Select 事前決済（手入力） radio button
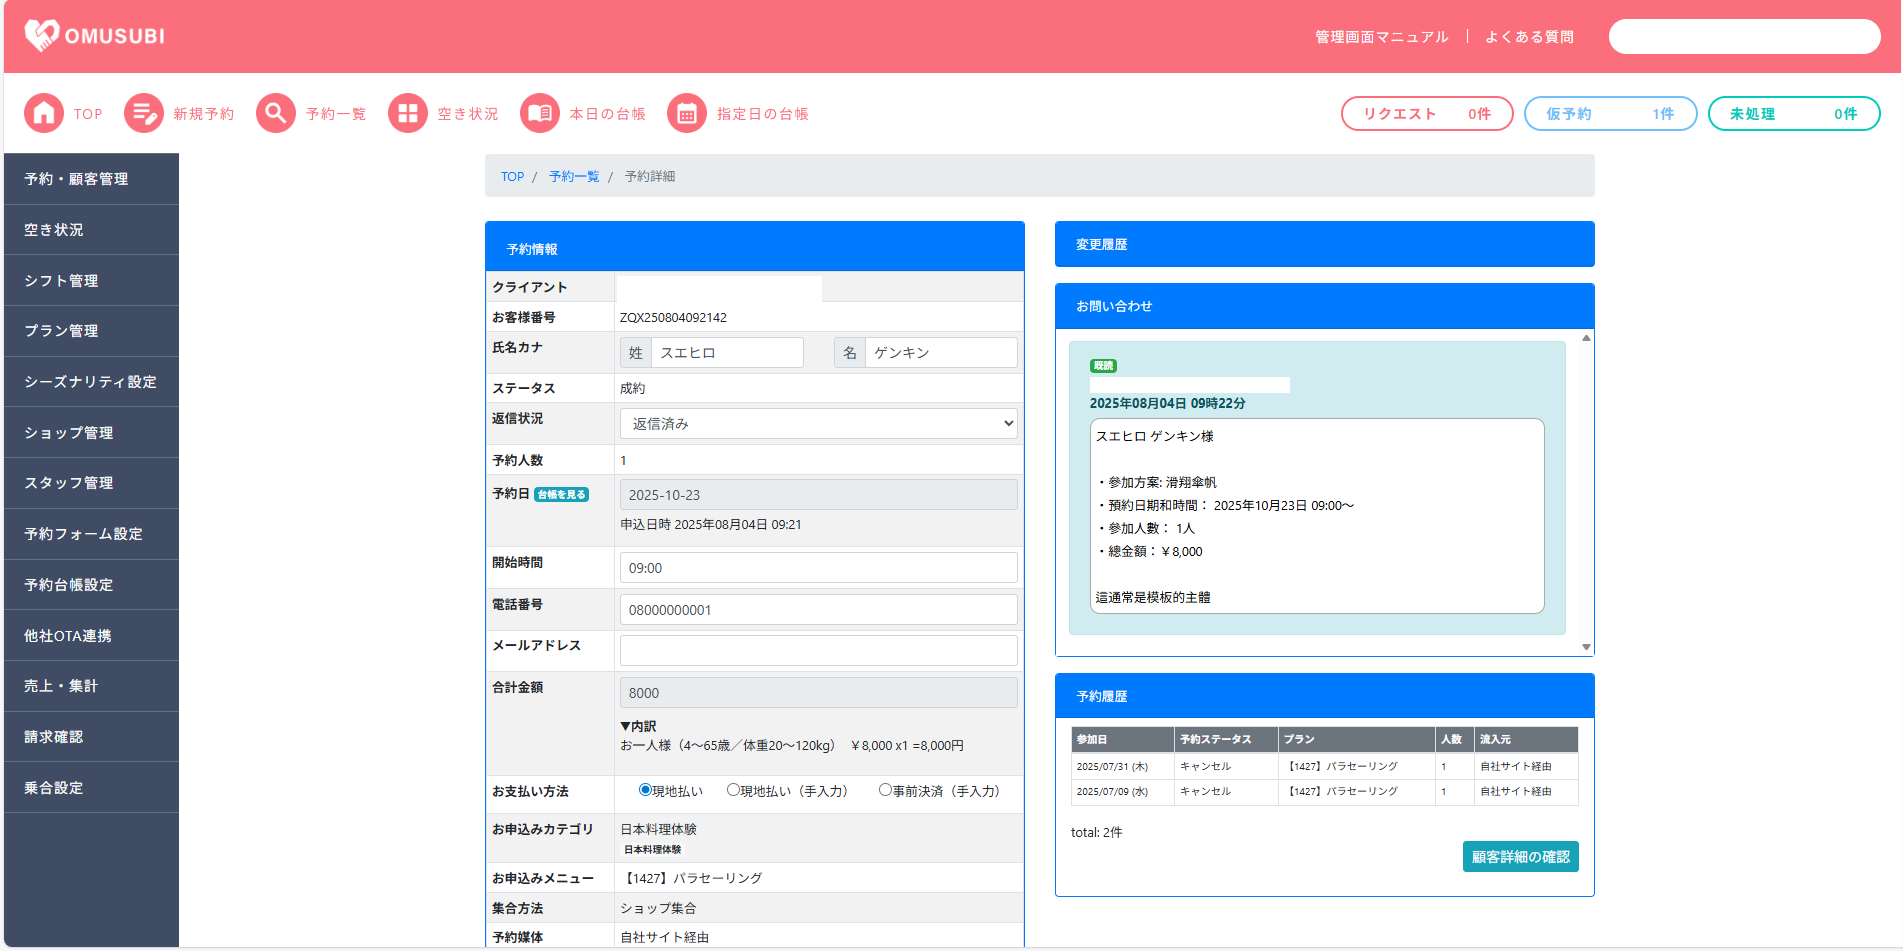Viewport: 1903px width, 951px height. pos(885,790)
